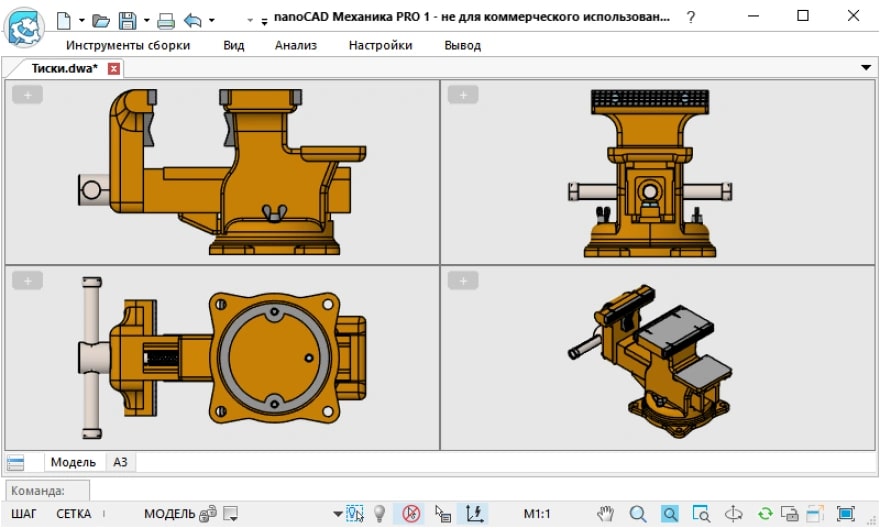
Task: Click the М1:1 scale button
Action: (x=537, y=514)
